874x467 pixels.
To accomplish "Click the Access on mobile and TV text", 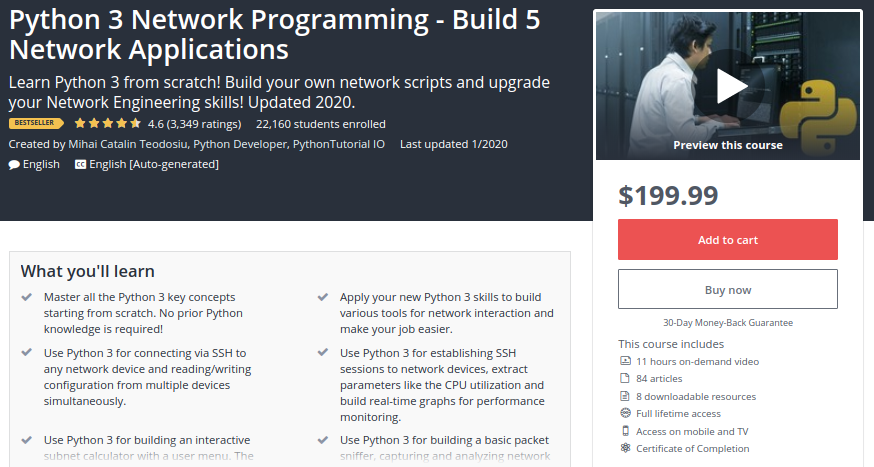I will coord(692,431).
